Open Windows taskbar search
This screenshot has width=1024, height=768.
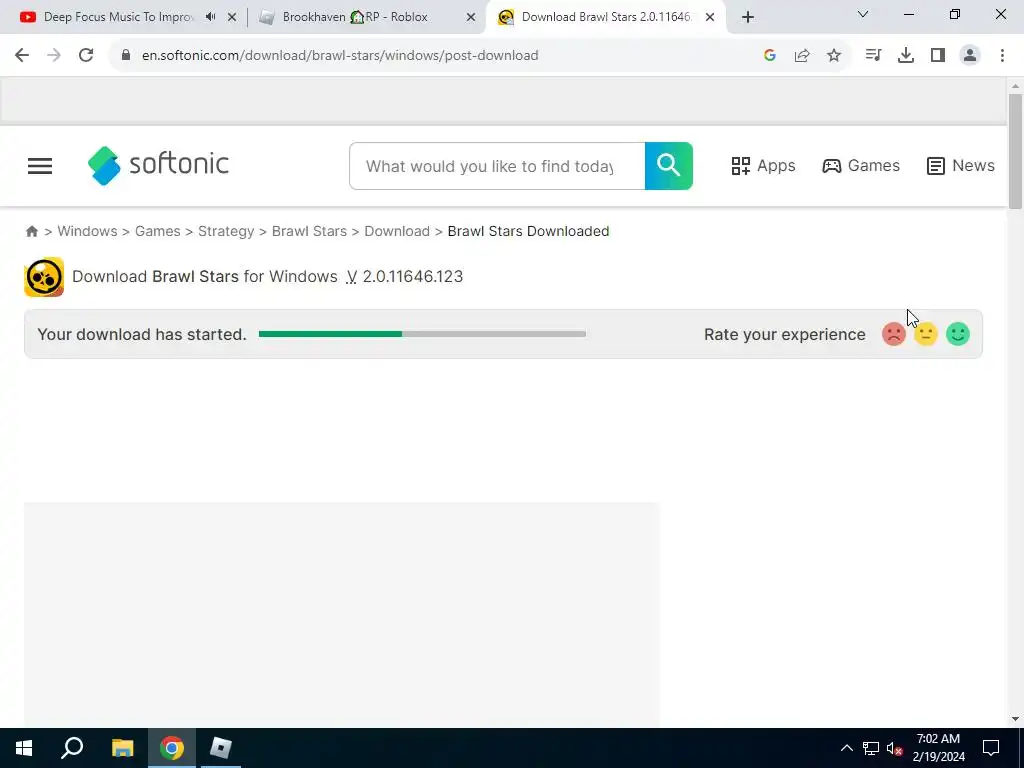(72, 748)
